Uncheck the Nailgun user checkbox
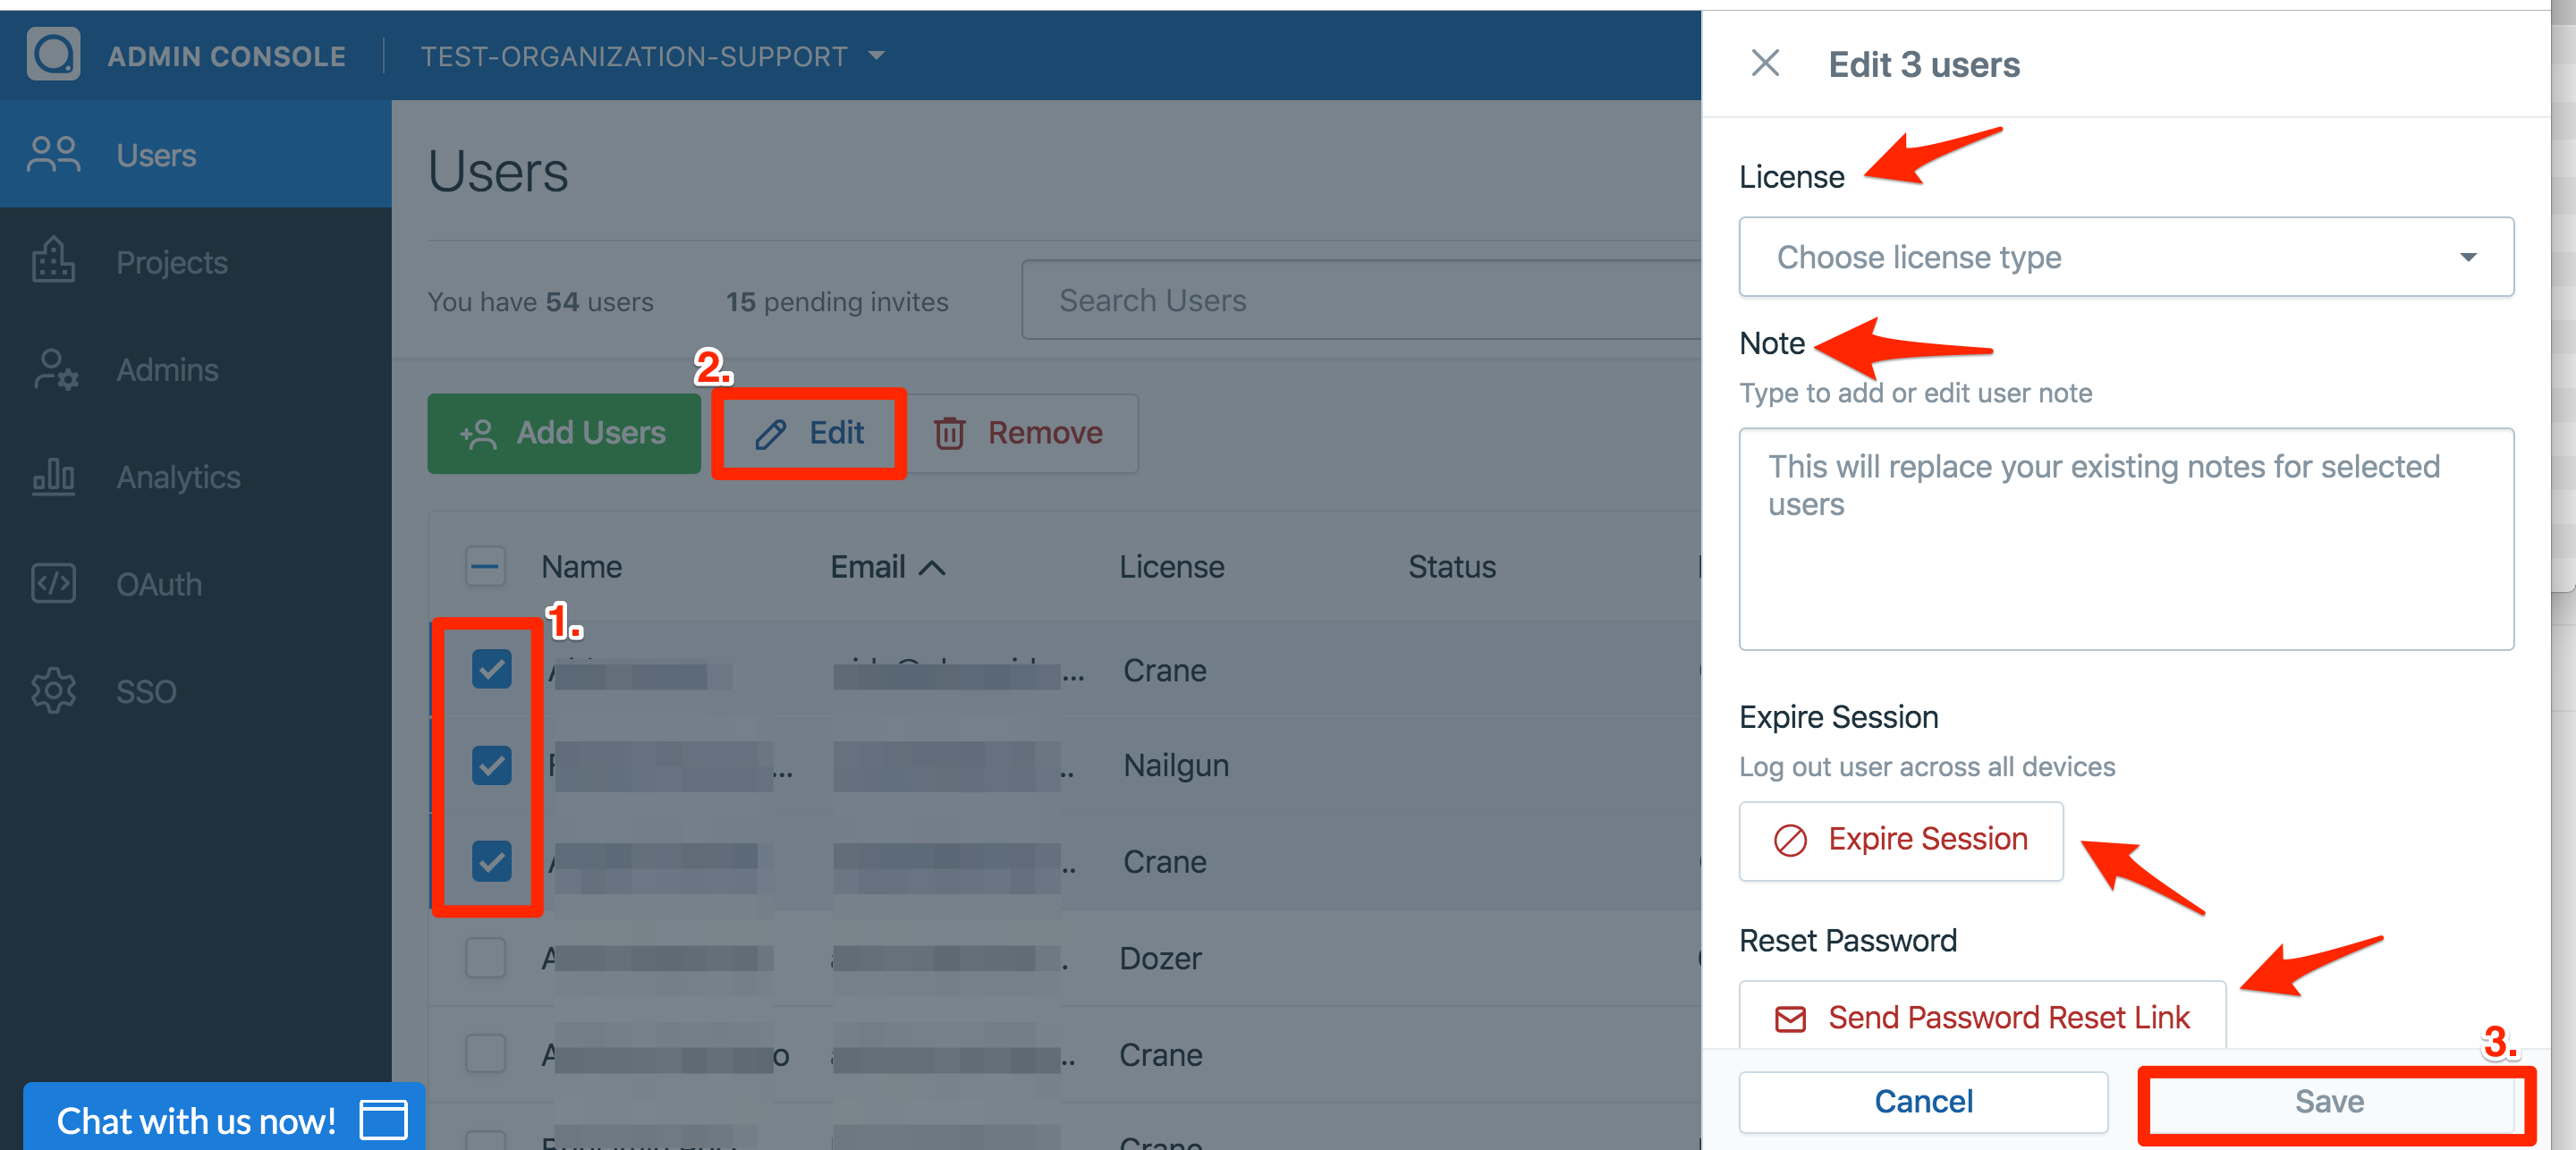Viewport: 2576px width, 1150px height. coord(491,765)
